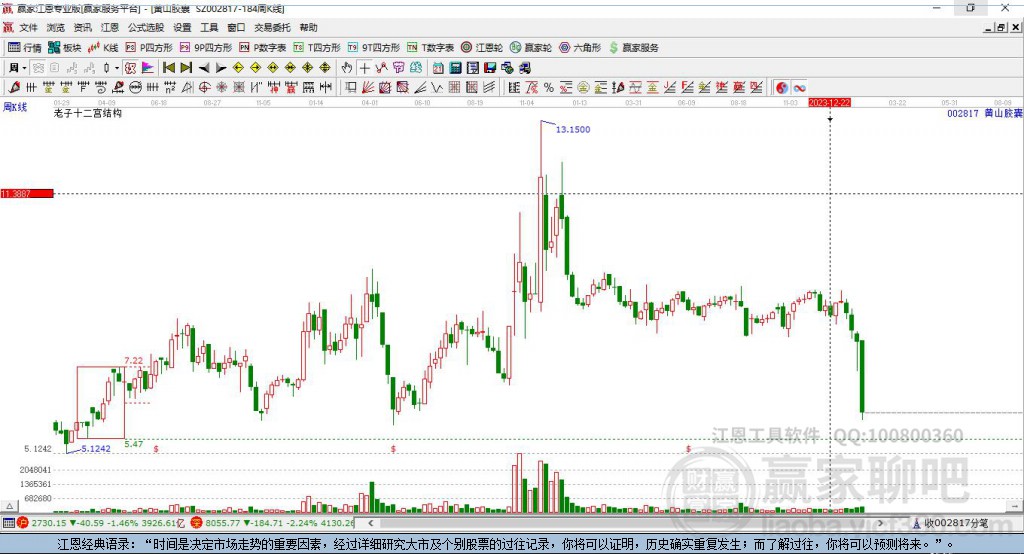Click the circled 金 golden-ratio icon
Viewport: 1024px width, 554px height.
tap(584, 88)
